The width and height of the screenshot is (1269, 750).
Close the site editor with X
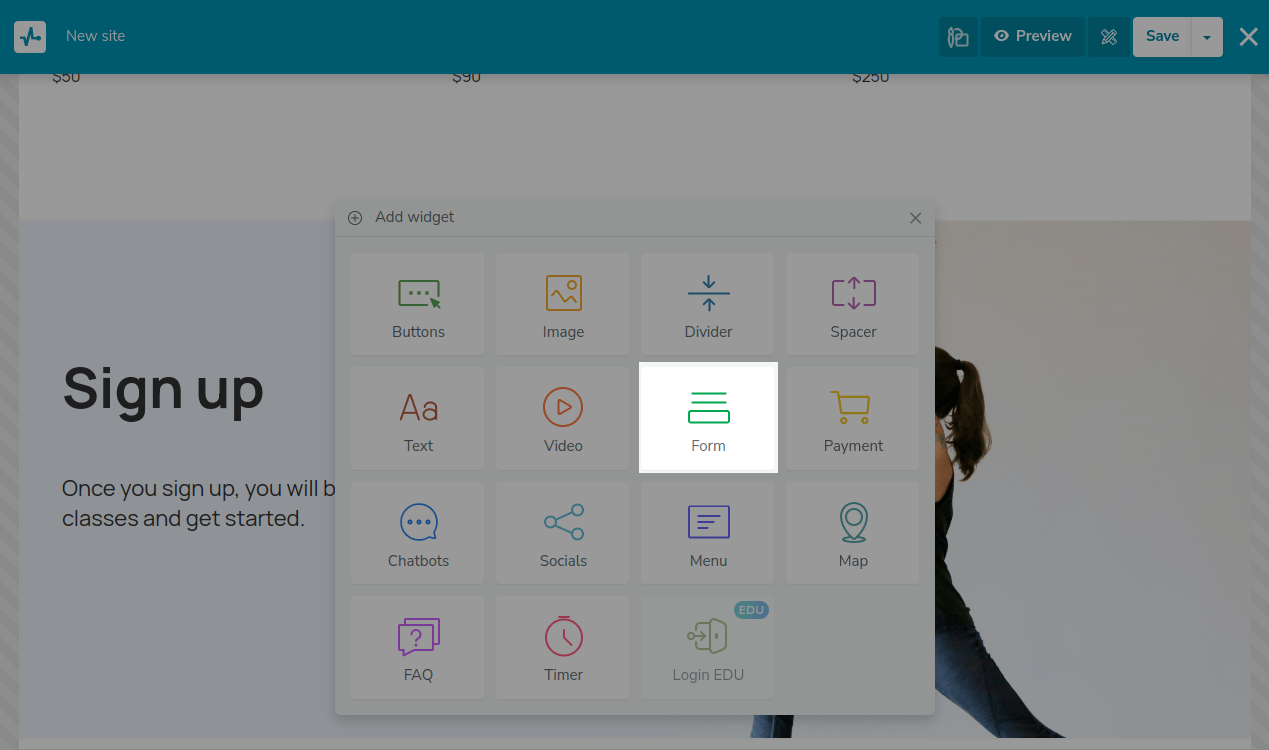coord(1248,37)
